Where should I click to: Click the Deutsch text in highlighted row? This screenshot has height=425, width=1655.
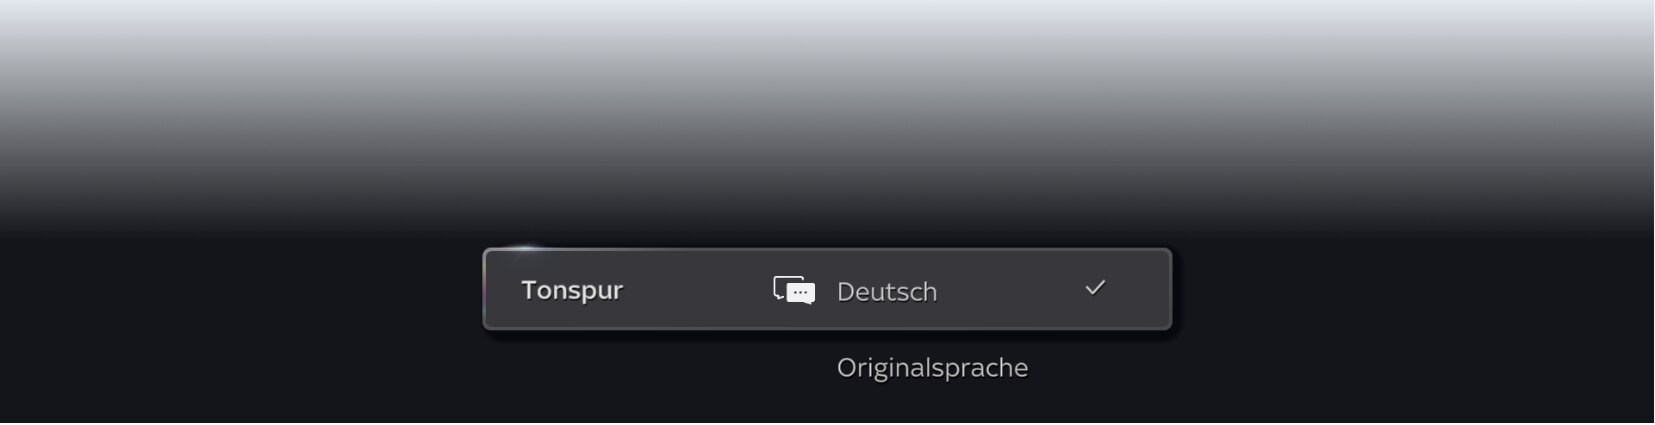[x=887, y=292]
